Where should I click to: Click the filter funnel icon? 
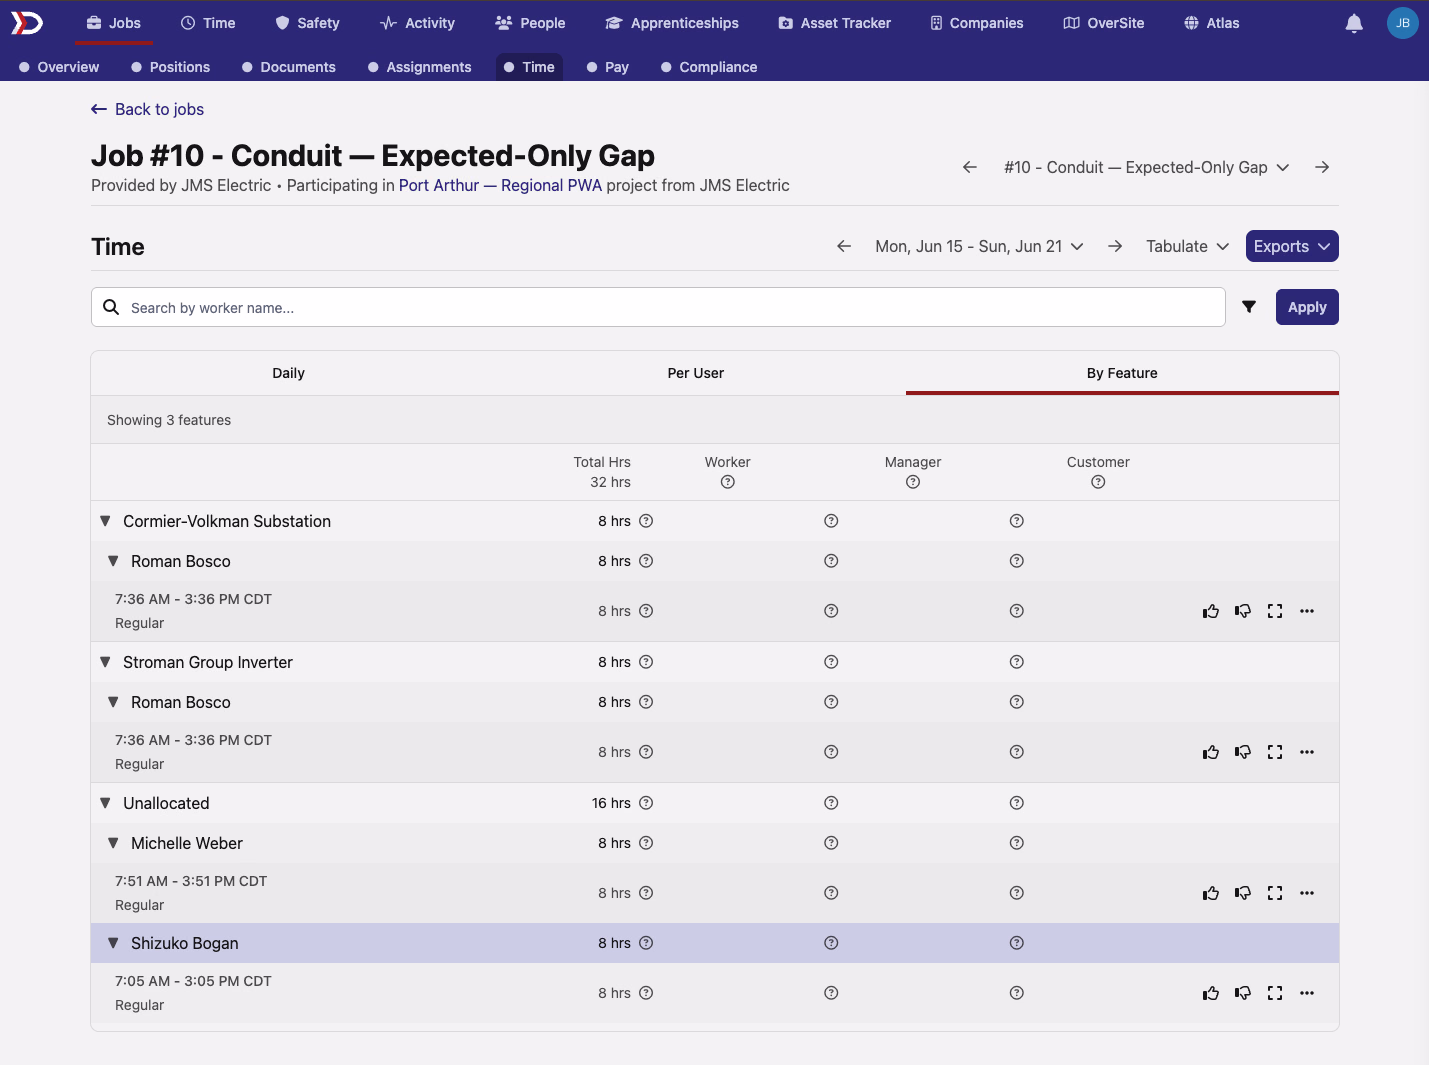click(1249, 307)
